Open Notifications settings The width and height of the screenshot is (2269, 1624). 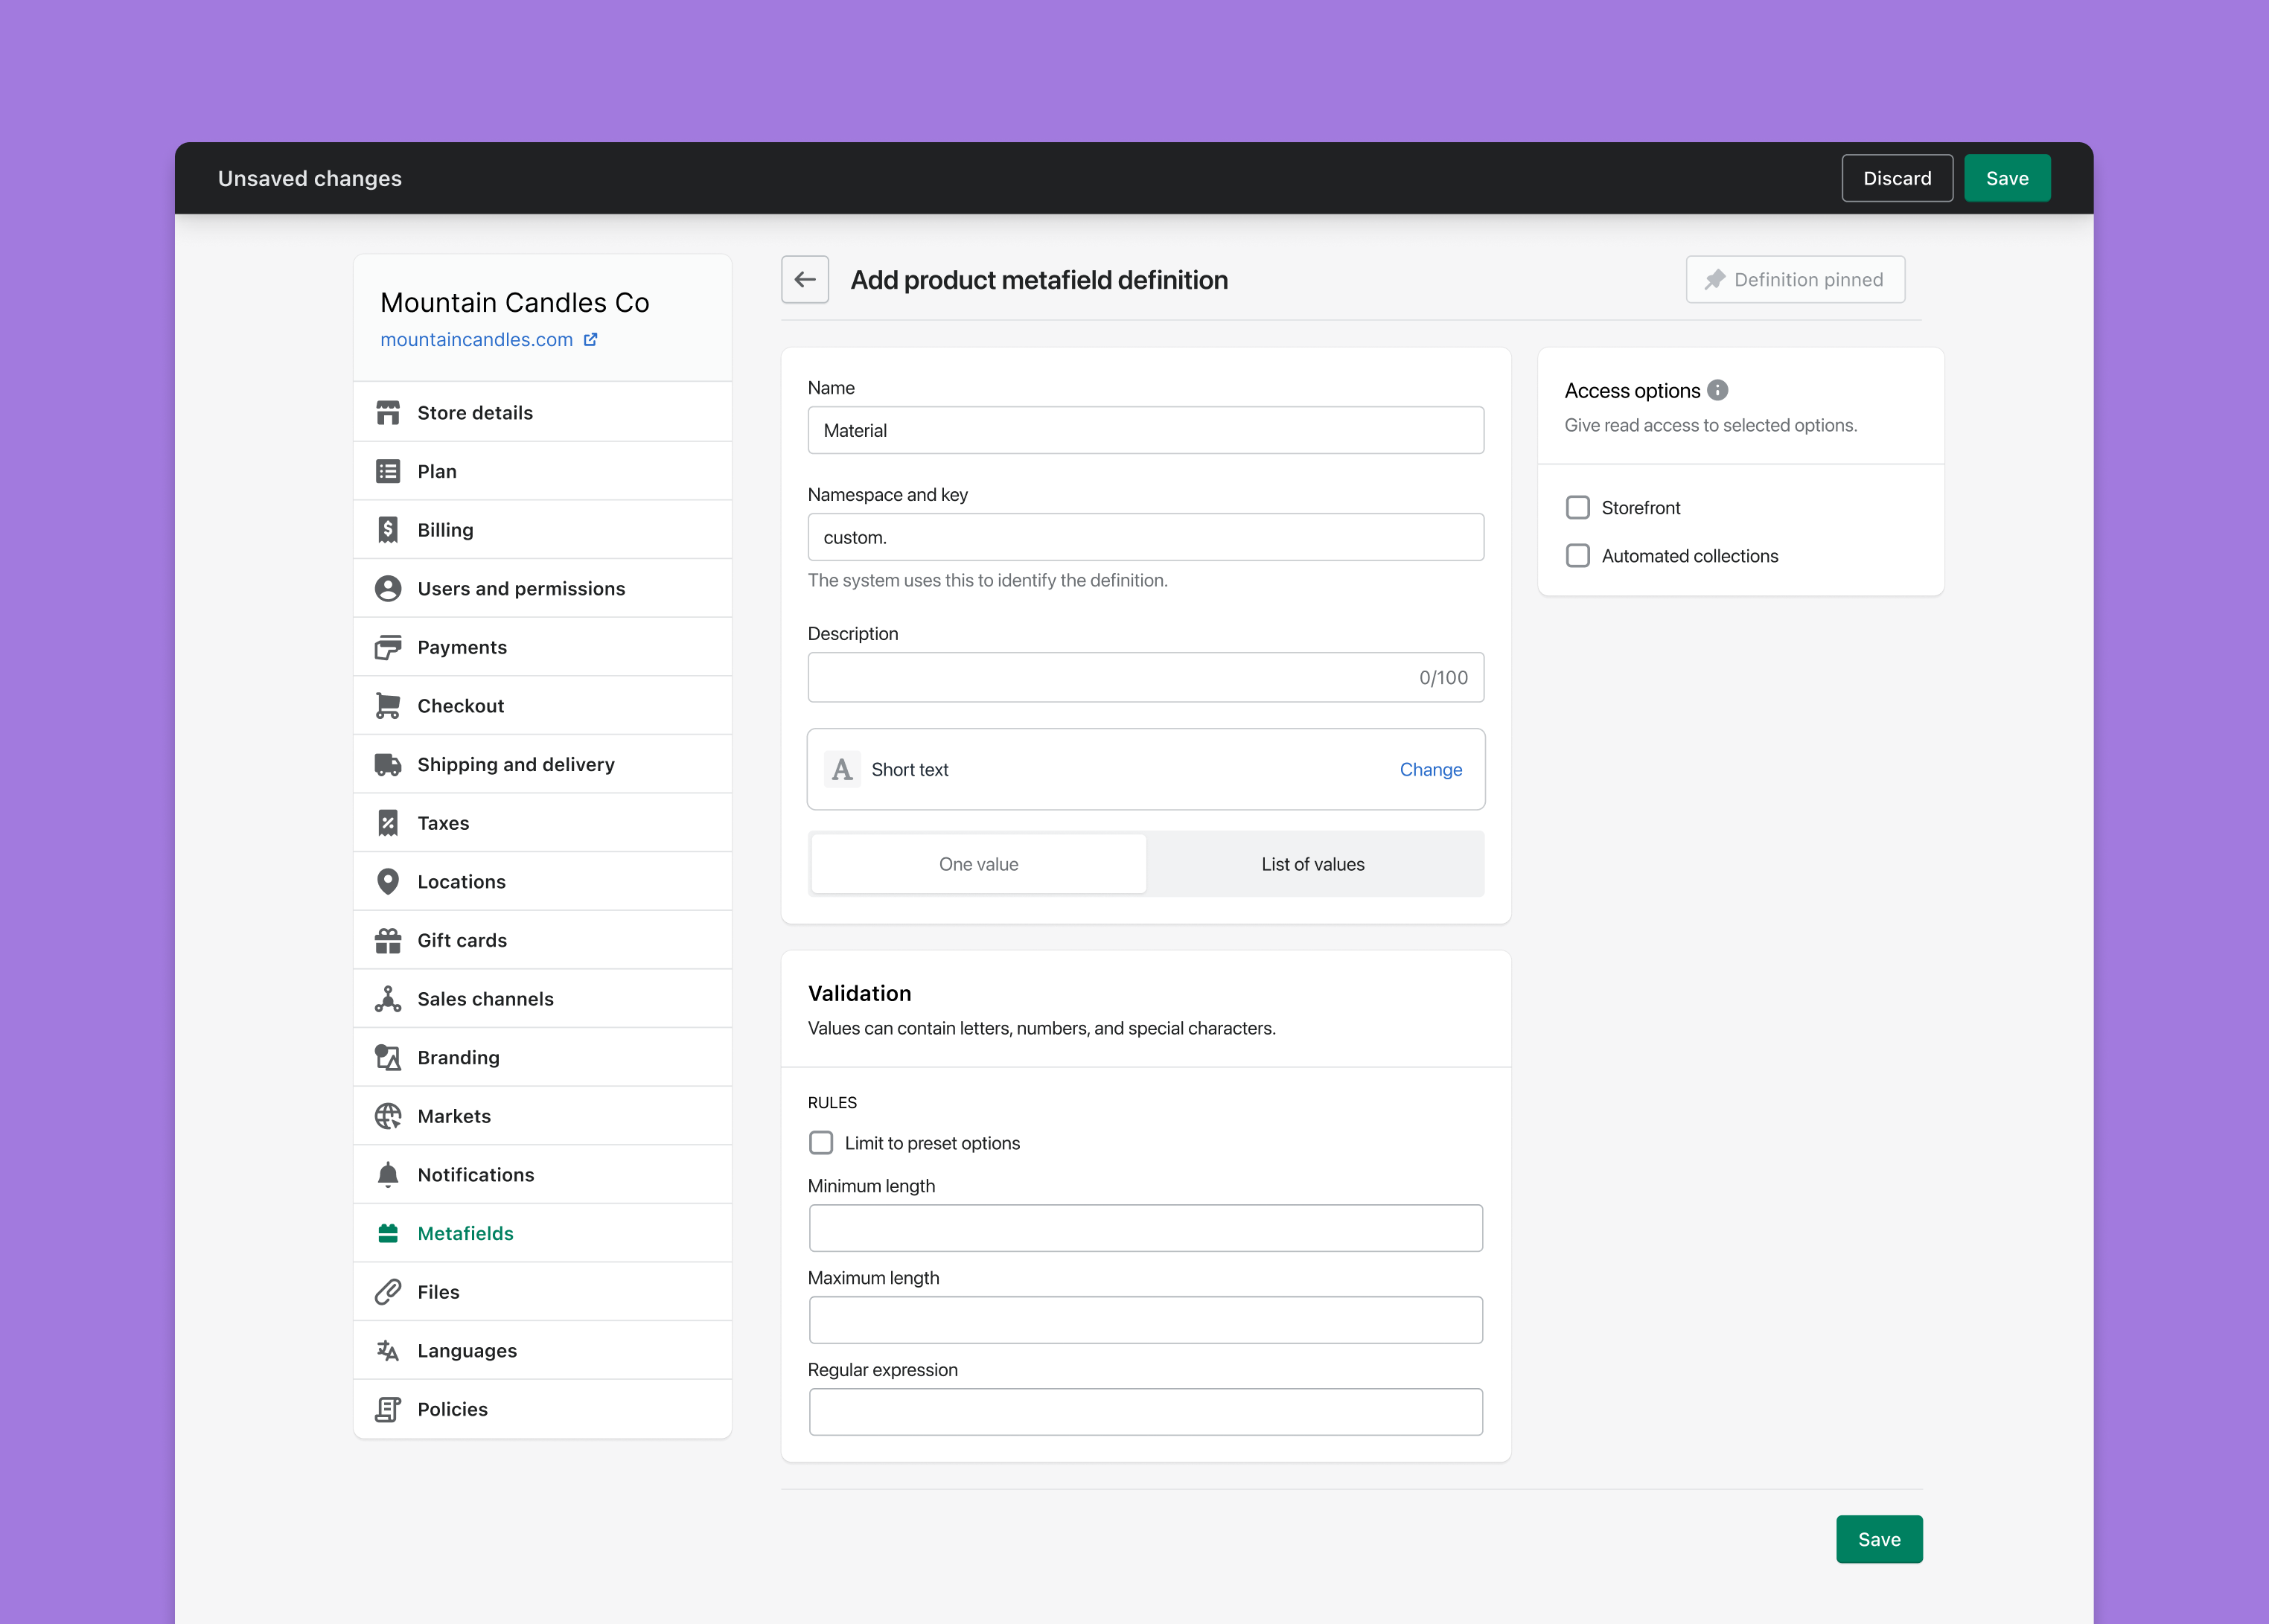click(543, 1175)
